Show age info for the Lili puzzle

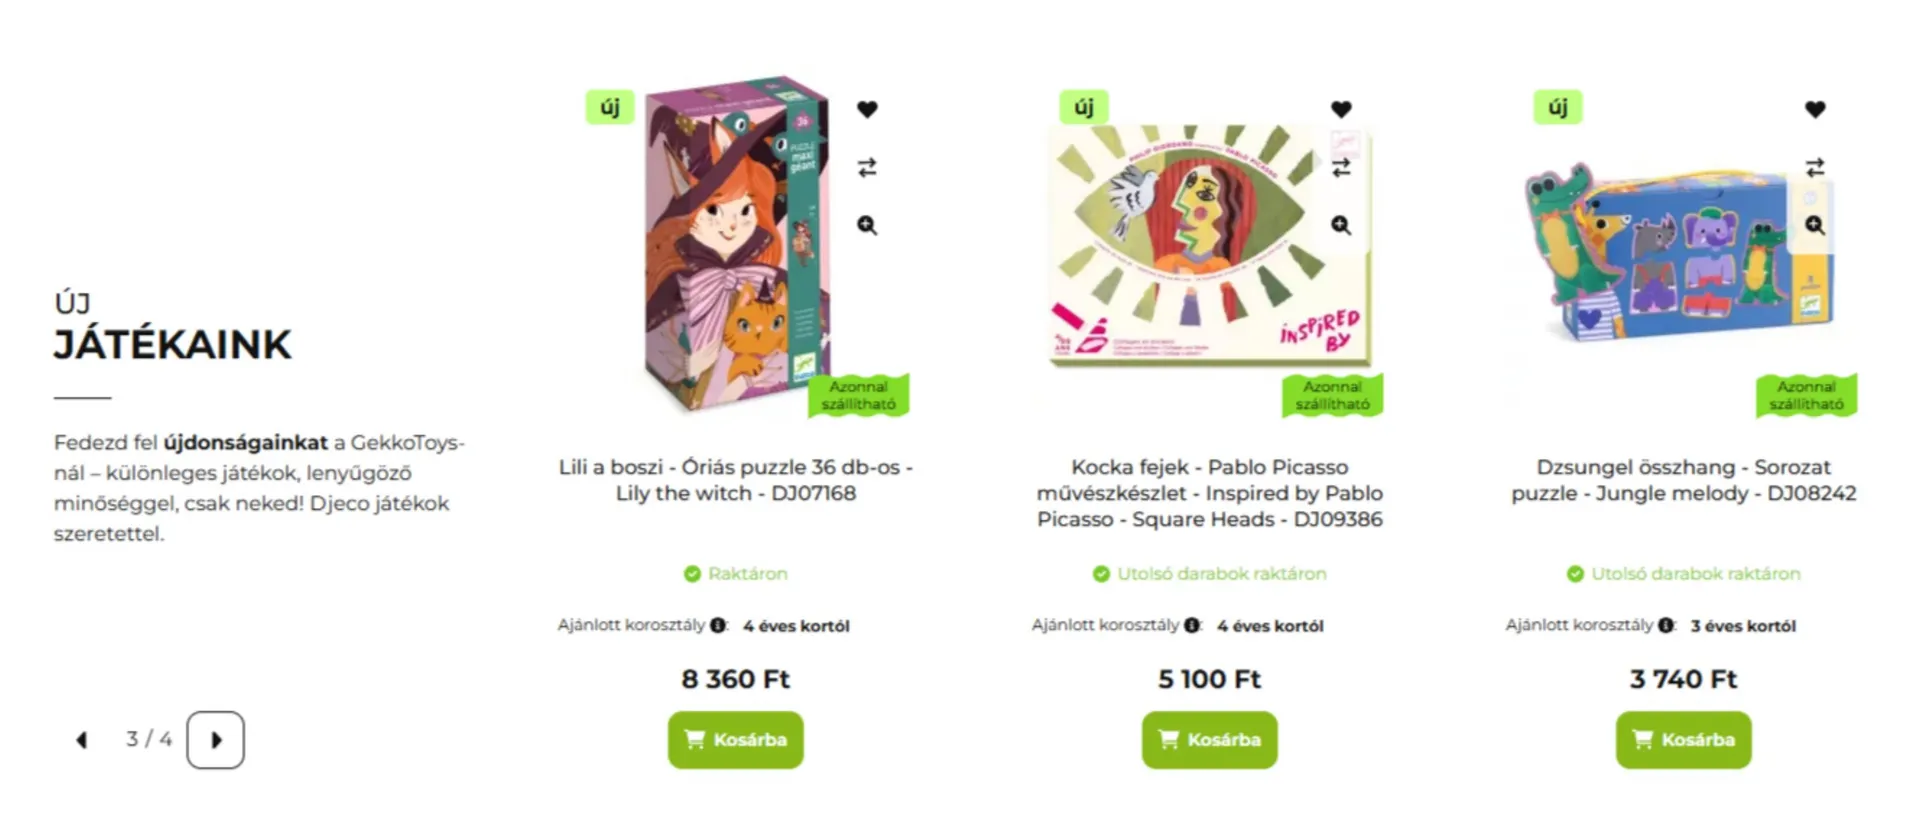tap(718, 625)
